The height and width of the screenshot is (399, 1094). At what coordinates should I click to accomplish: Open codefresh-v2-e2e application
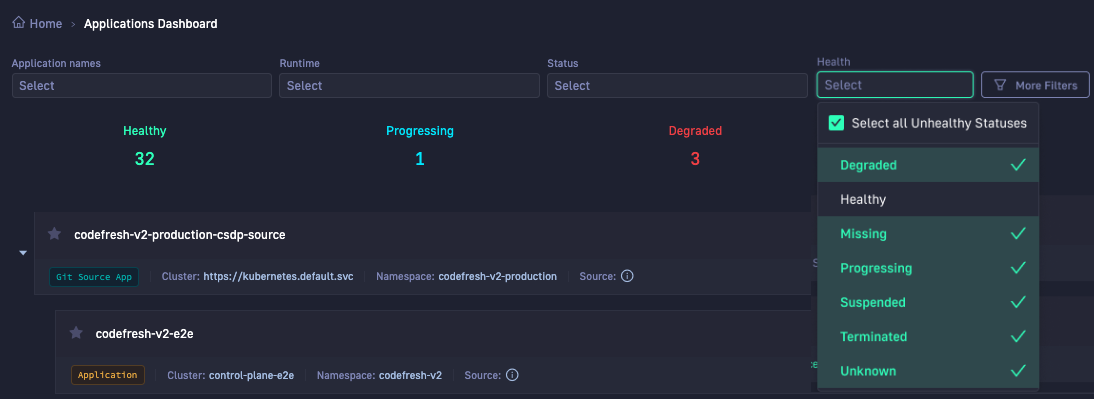[x=144, y=334]
